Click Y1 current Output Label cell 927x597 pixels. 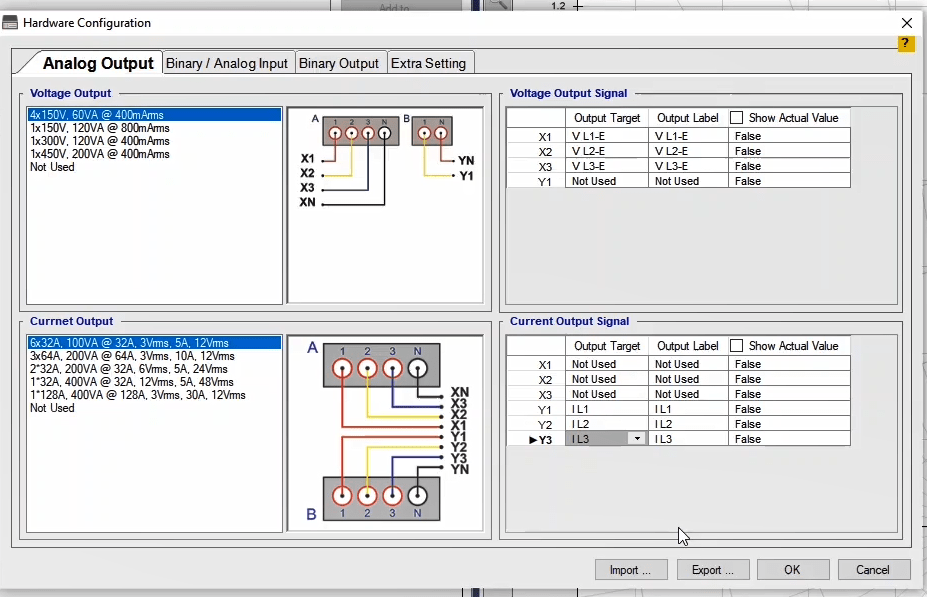(688, 409)
